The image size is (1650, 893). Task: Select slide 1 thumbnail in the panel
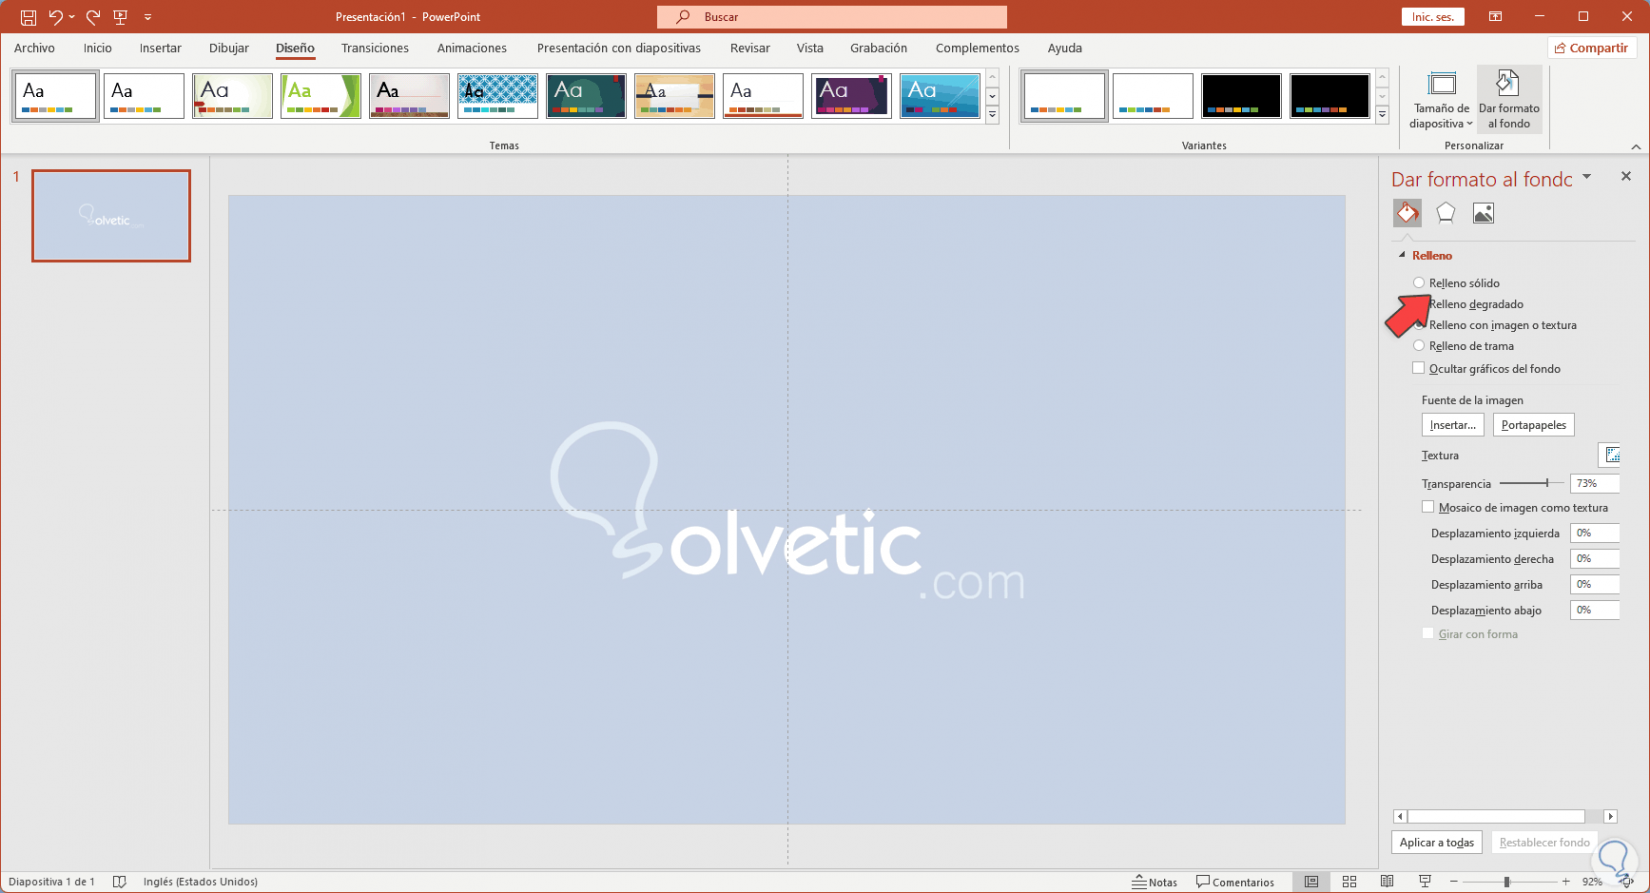pos(111,216)
